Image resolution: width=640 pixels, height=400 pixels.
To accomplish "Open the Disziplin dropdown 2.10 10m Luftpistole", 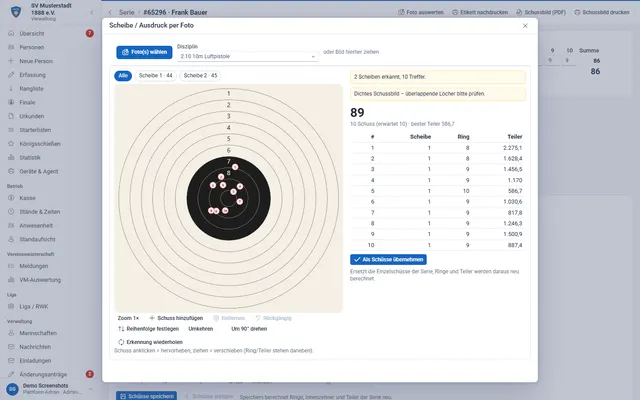I will (248, 56).
